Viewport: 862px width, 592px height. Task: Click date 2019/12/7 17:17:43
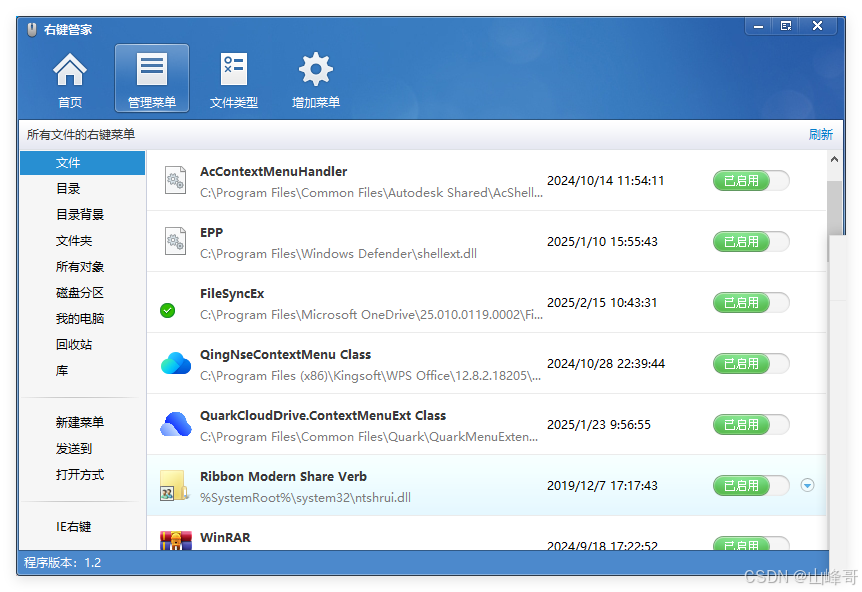click(x=602, y=485)
